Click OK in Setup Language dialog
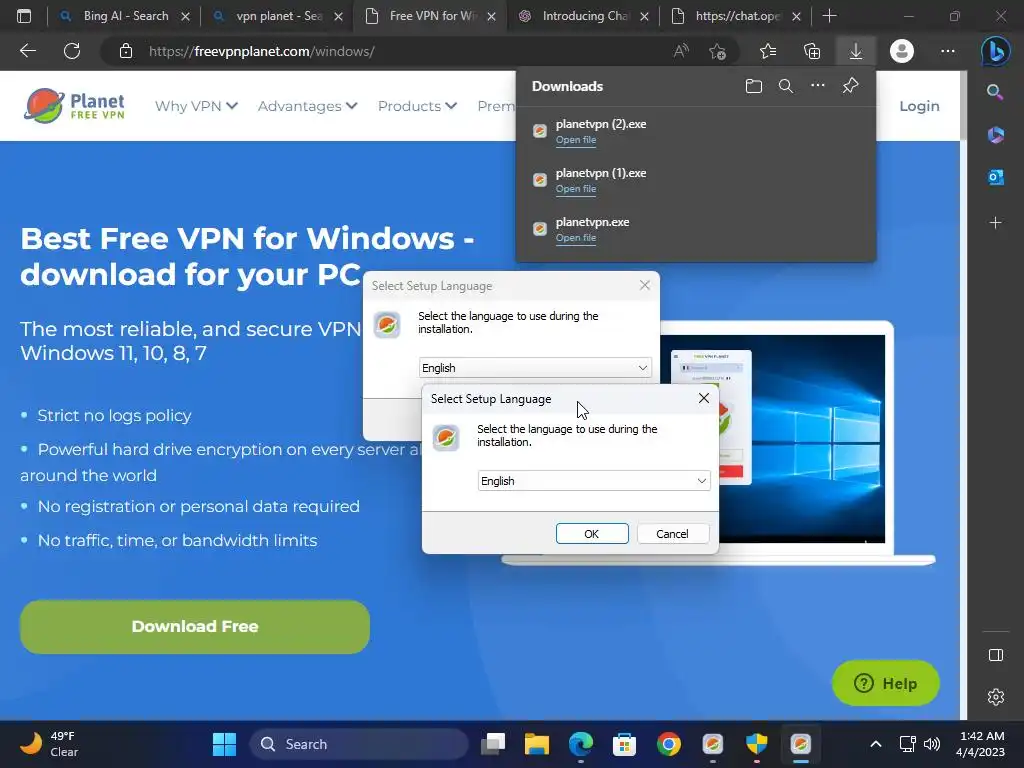Viewport: 1024px width, 768px height. coord(592,534)
